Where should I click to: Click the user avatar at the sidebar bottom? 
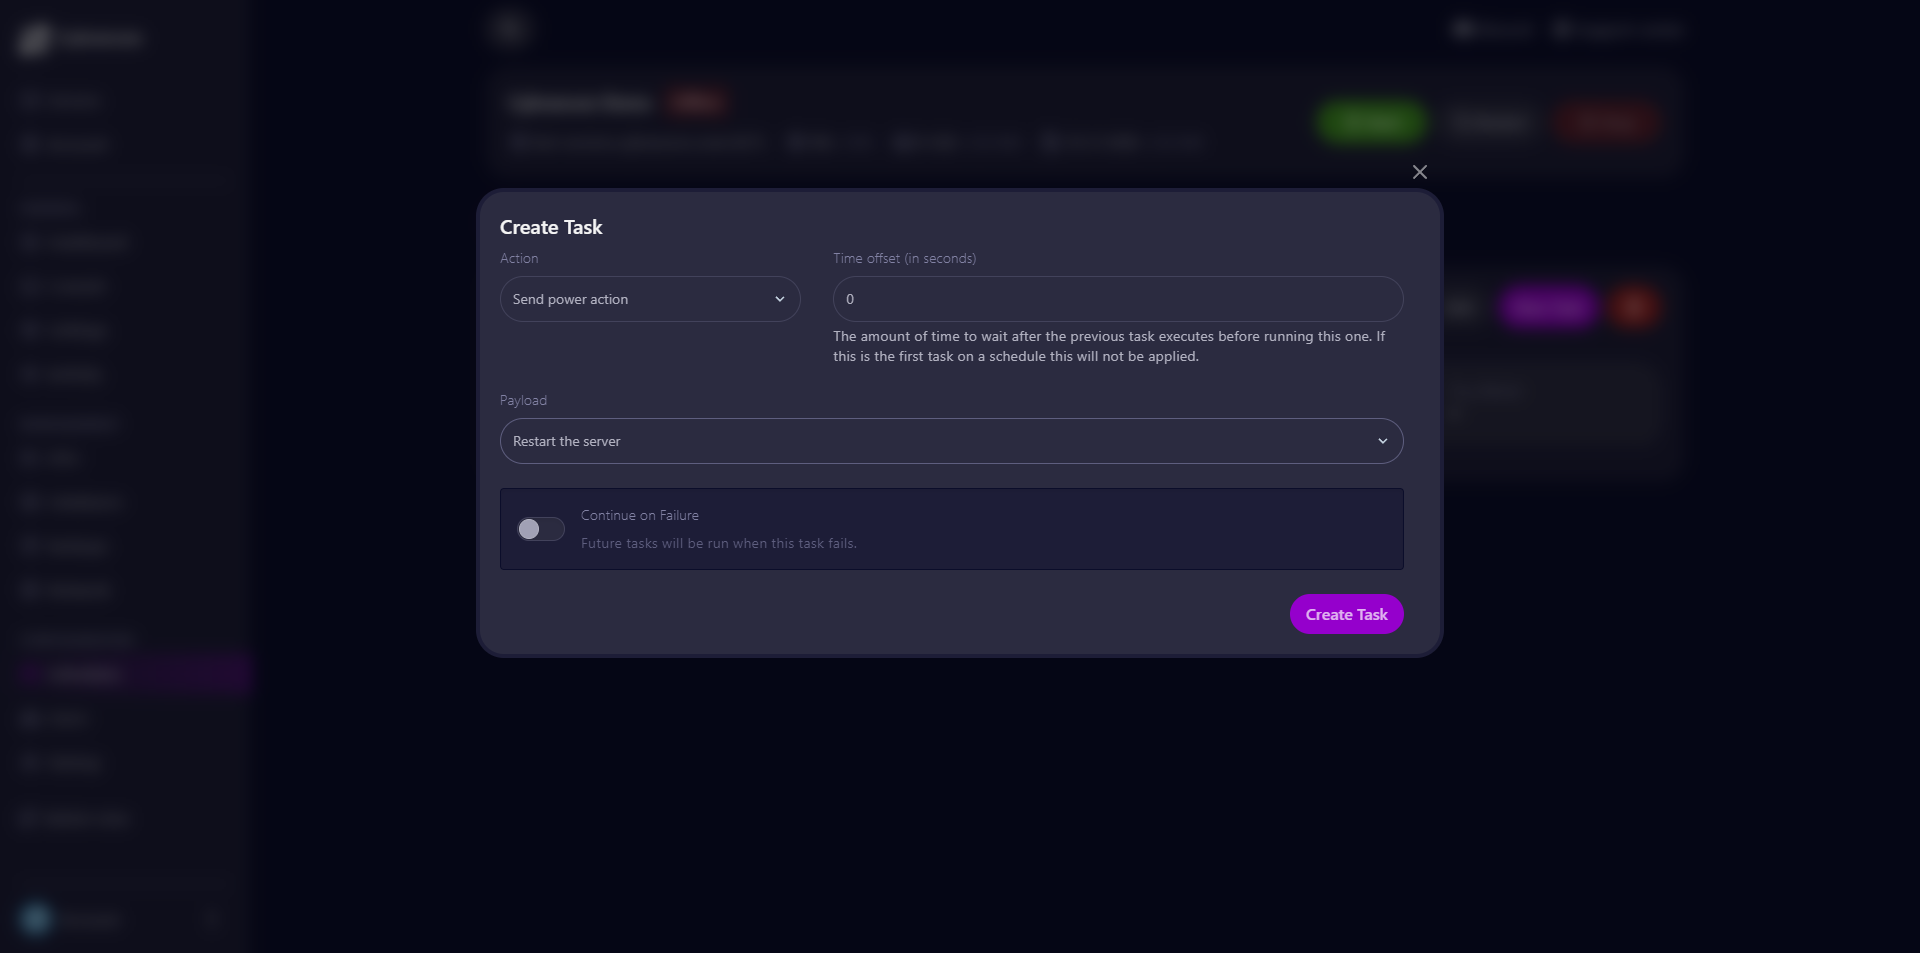point(36,919)
